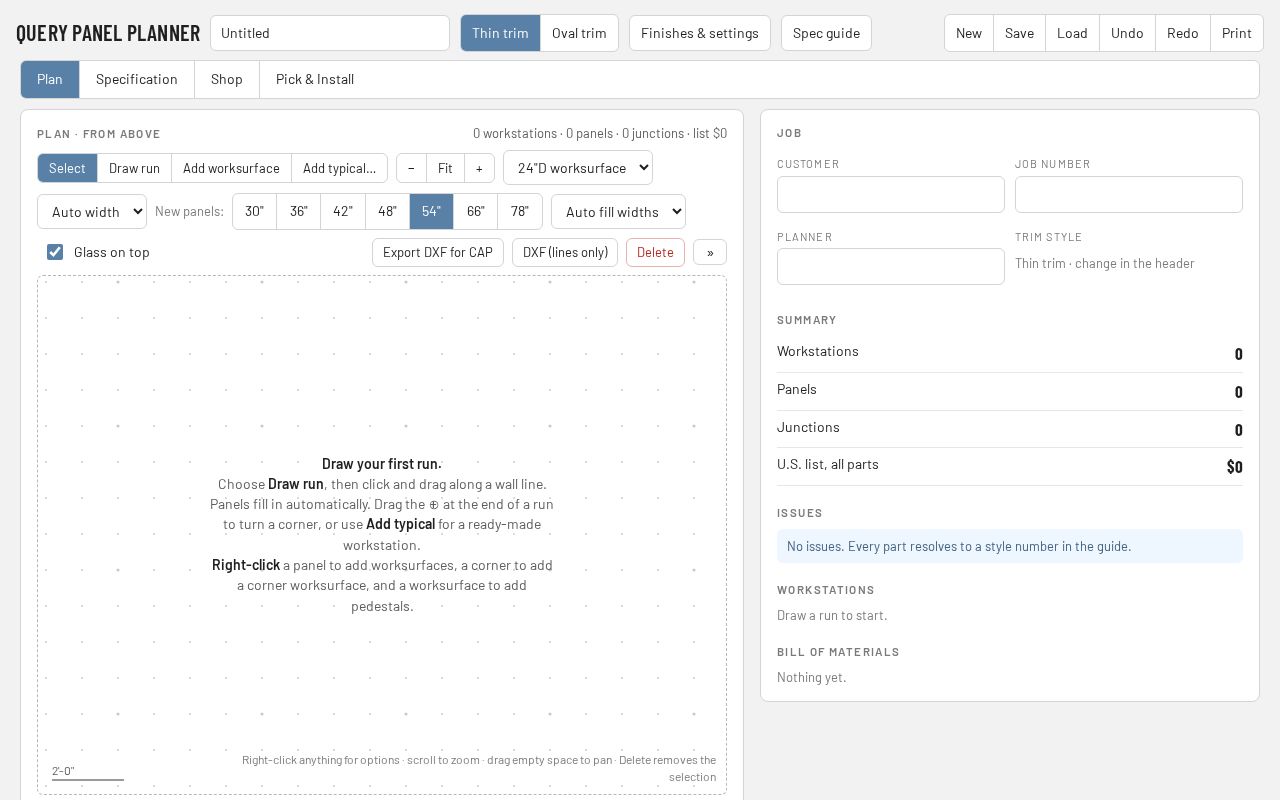Choose 30" new panel width
1280x800 pixels.
pyautogui.click(x=255, y=211)
